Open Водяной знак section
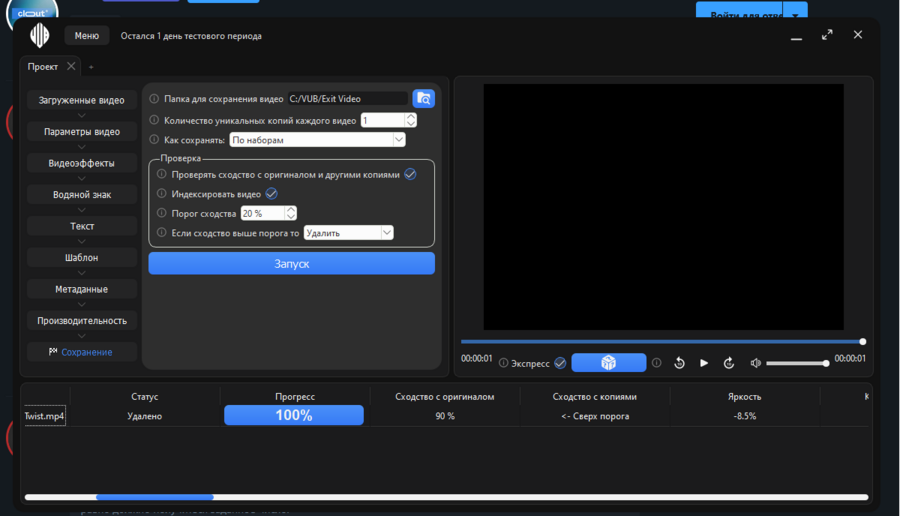 (x=82, y=195)
